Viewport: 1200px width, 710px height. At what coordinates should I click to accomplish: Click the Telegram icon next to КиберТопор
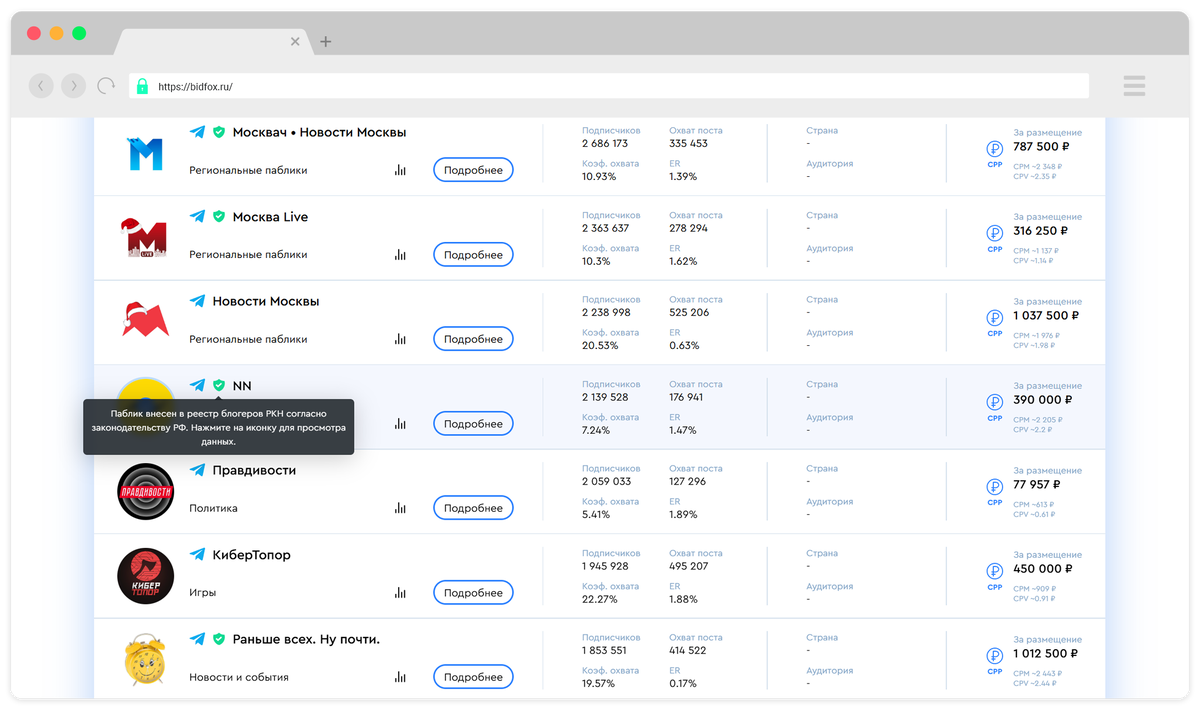tap(197, 555)
